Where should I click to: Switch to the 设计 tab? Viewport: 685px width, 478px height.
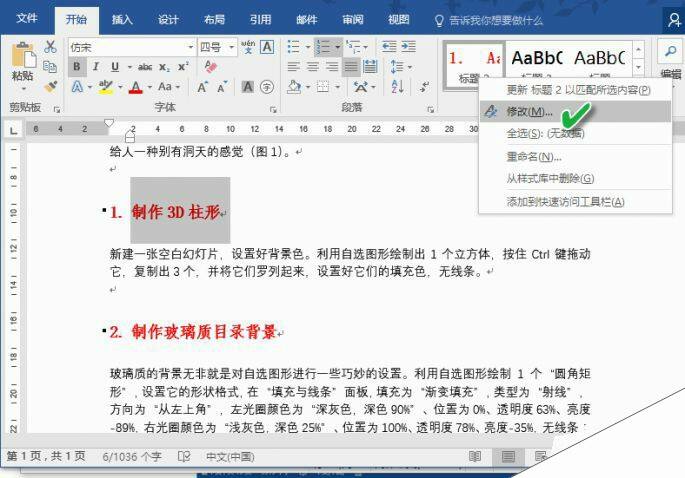(168, 19)
